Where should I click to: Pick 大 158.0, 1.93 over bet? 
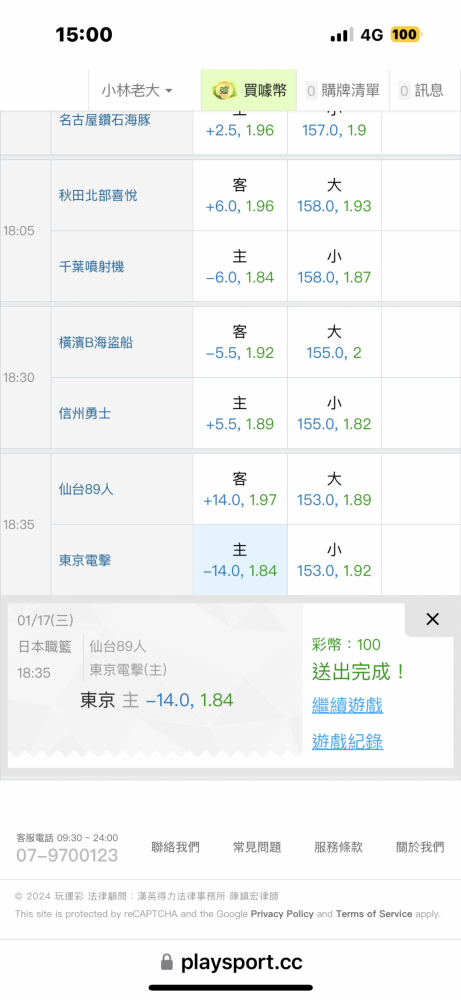point(334,195)
